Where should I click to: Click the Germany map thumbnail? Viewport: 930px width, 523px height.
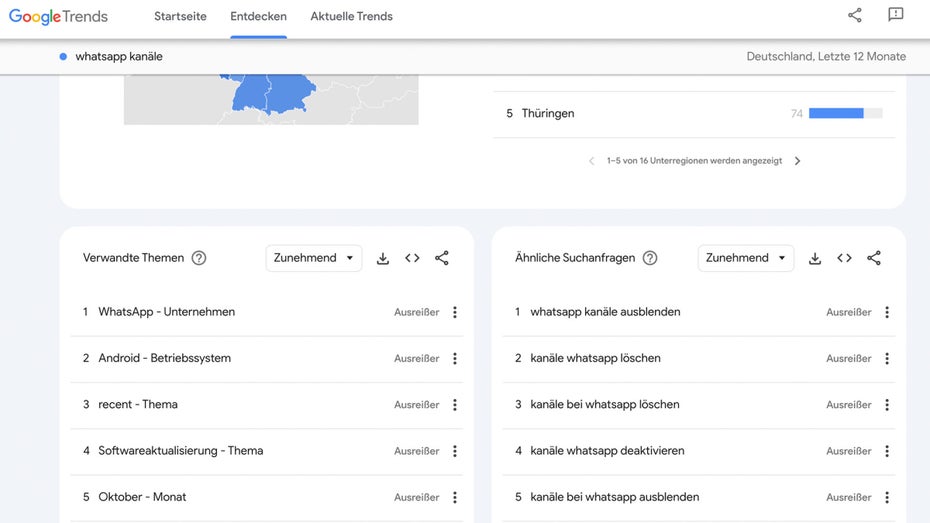click(x=271, y=100)
